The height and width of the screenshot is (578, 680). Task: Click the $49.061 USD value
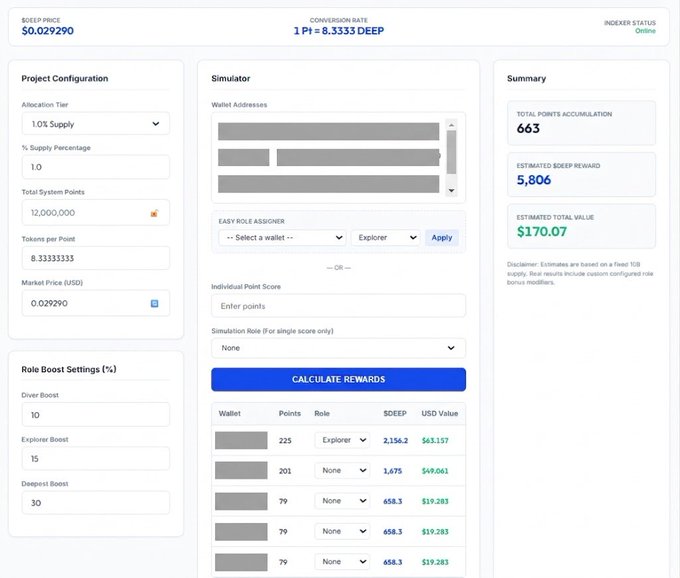click(435, 471)
